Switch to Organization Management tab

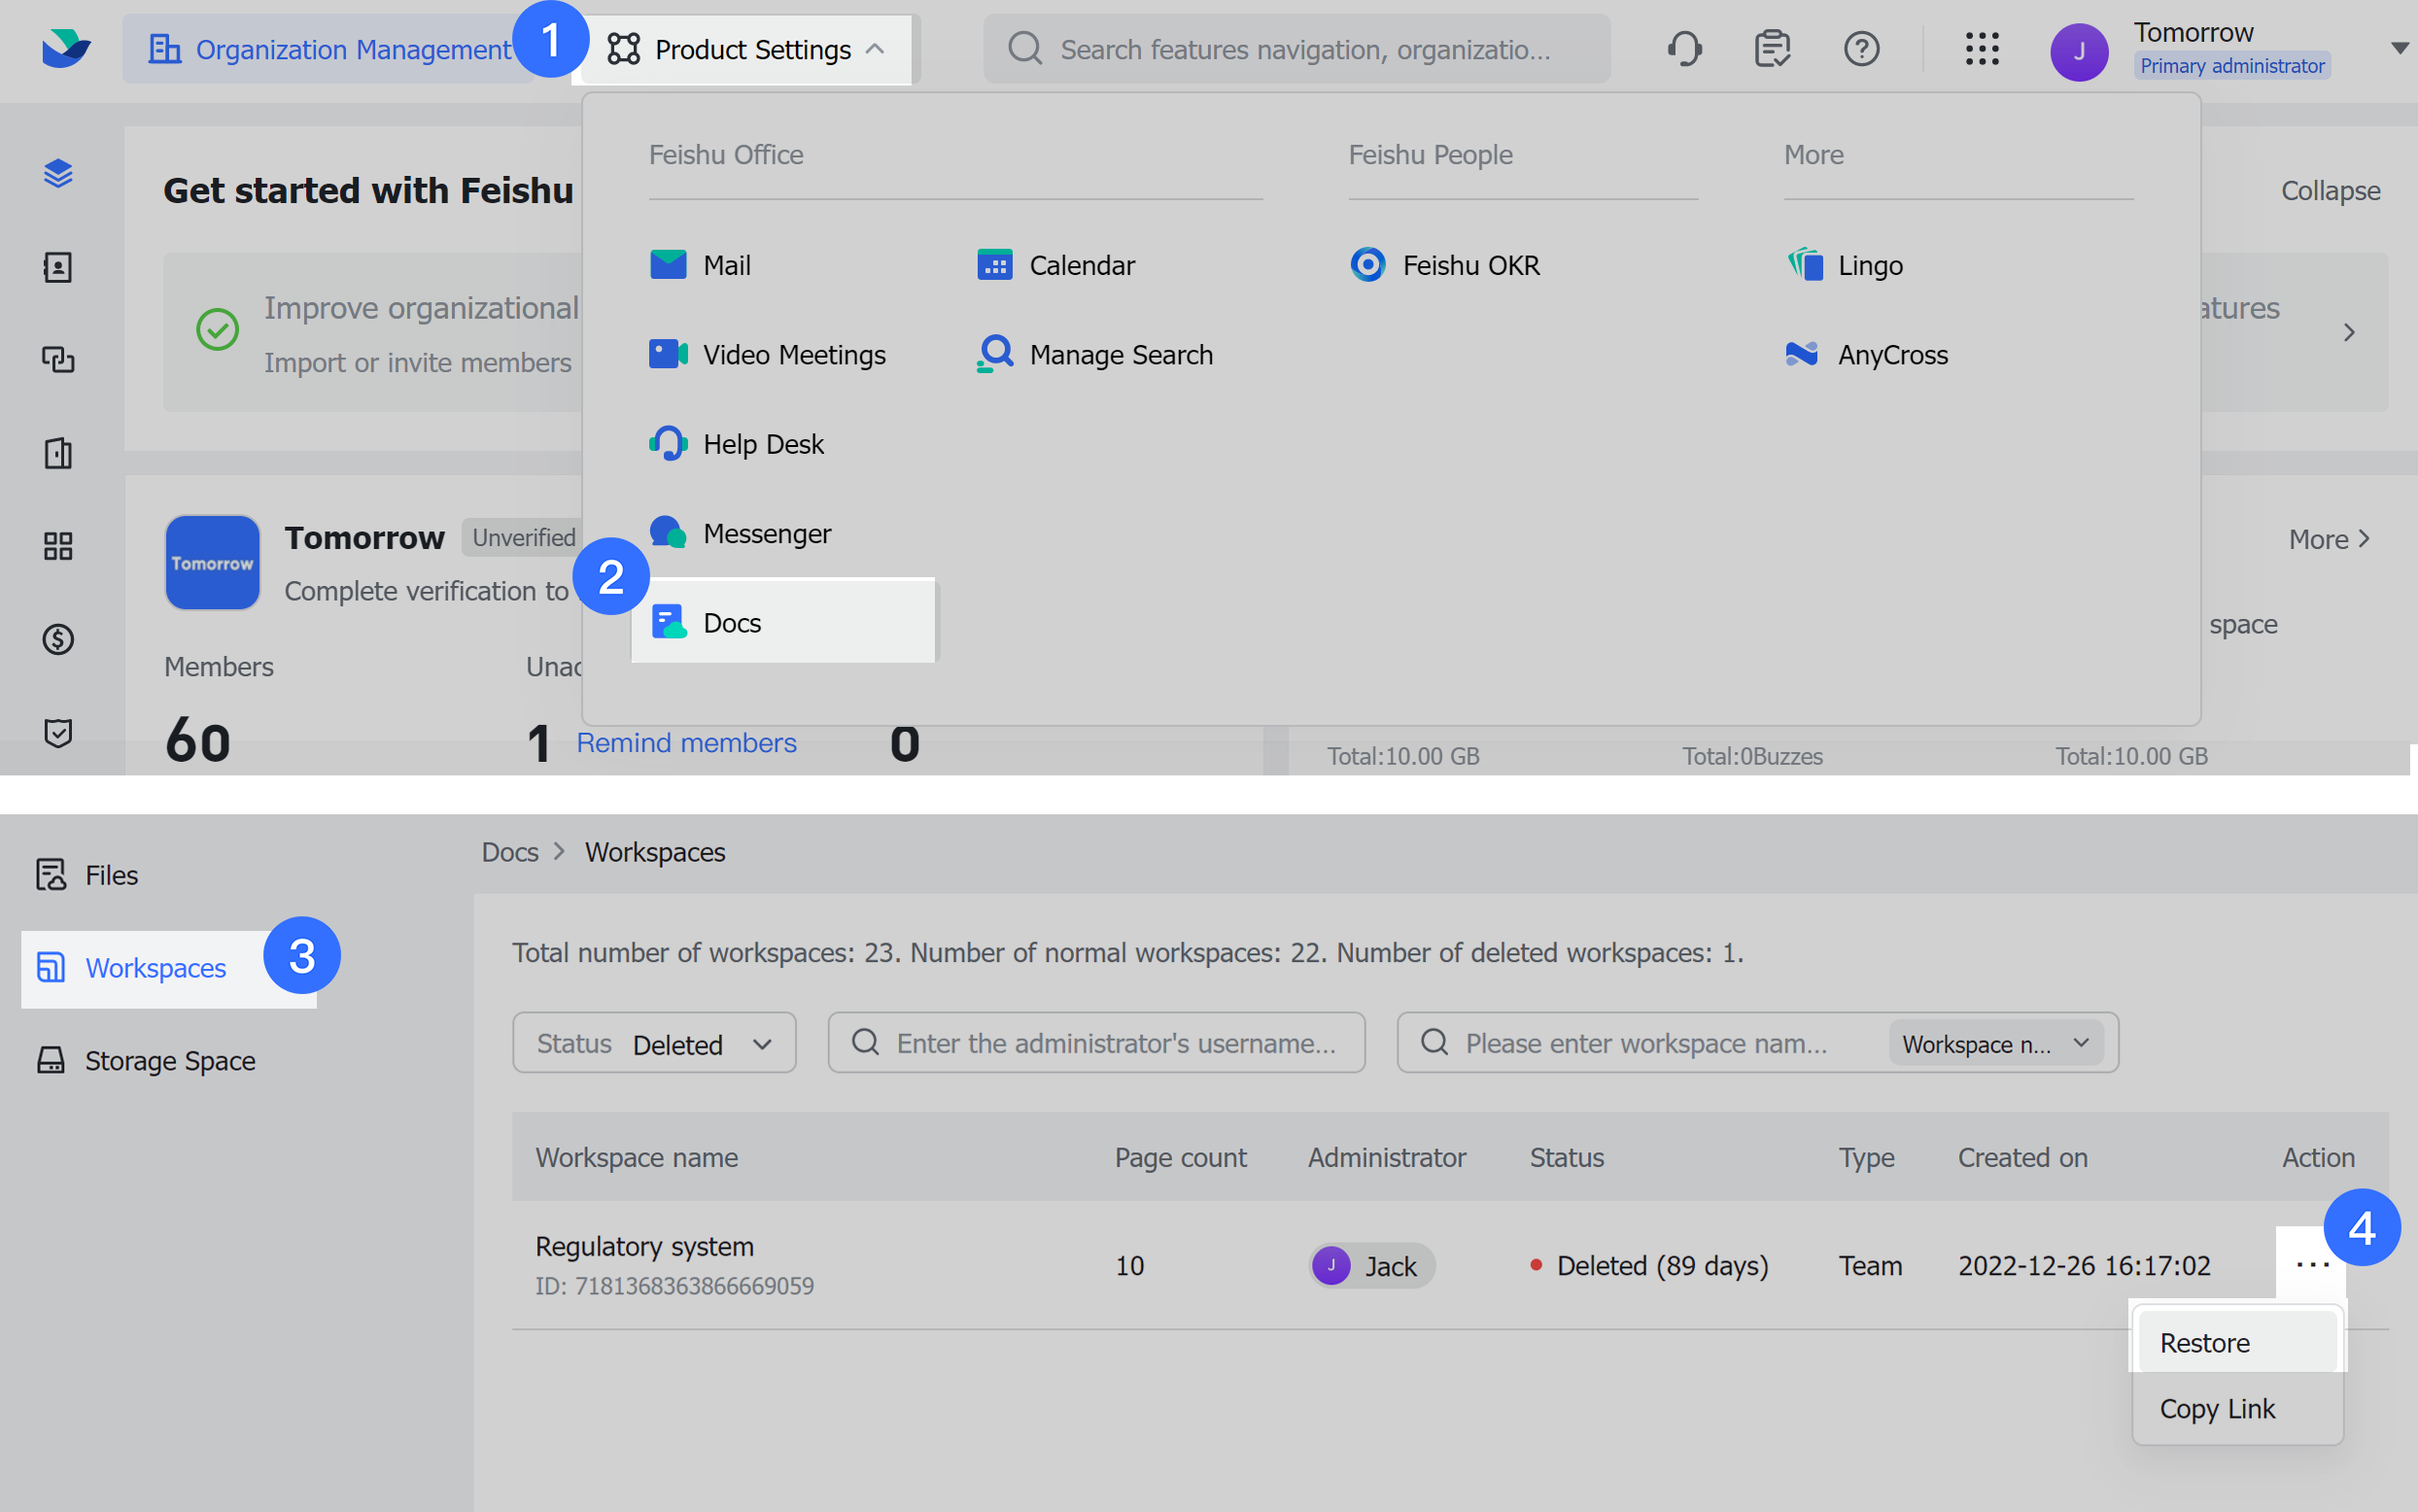[330, 49]
